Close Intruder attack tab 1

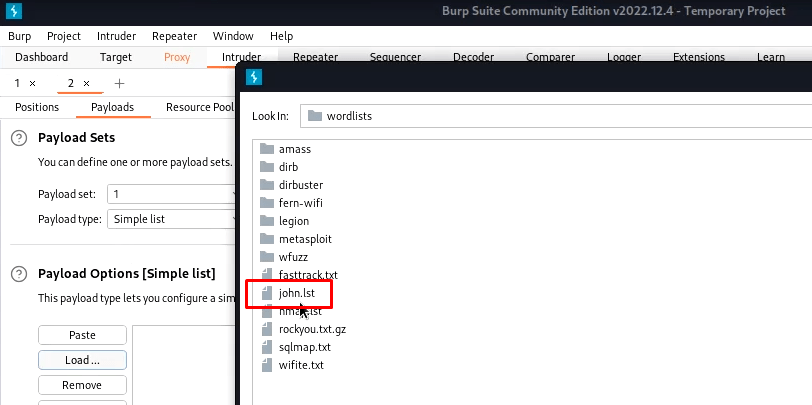33,83
